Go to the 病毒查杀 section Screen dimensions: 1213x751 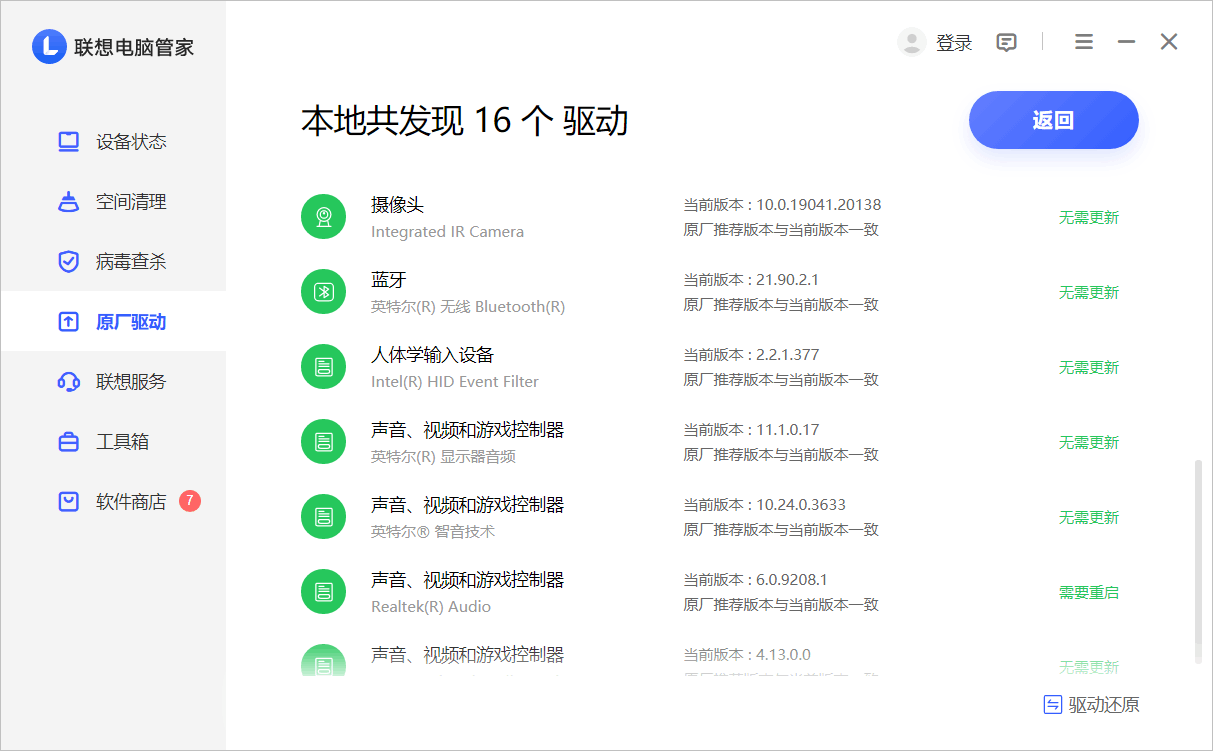coord(113,262)
